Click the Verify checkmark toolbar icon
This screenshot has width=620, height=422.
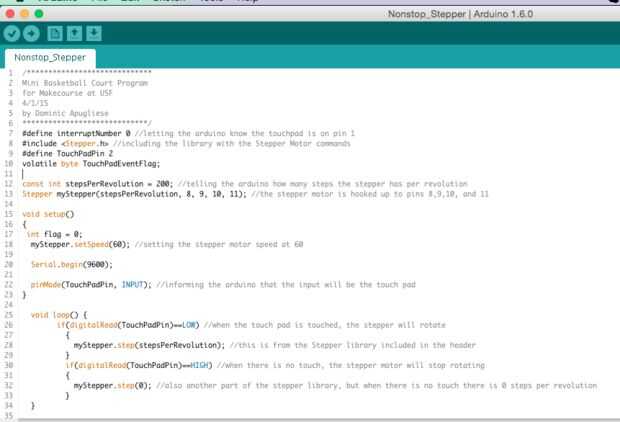[x=12, y=34]
